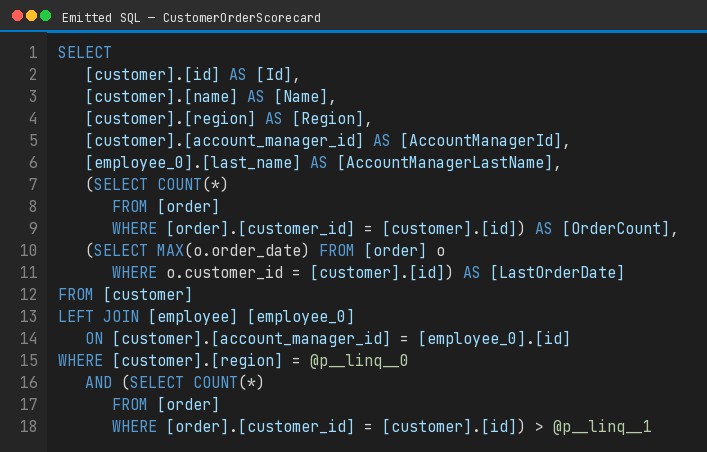Click the AND keyword on line 16
Screen dimensions: 707x452
[98, 383]
